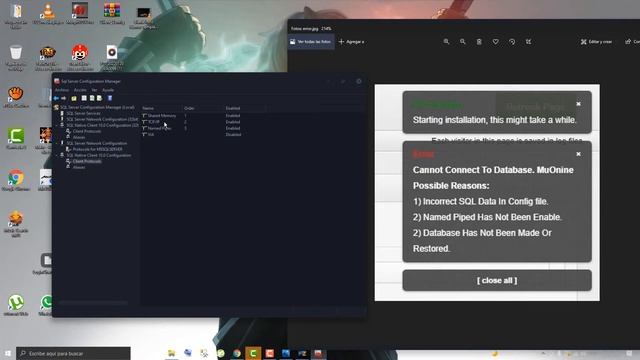Viewport: 640px width, 360px height.
Task: Collapse the lower SQL Native Client 10.0 Configuration node
Action: 57,156
